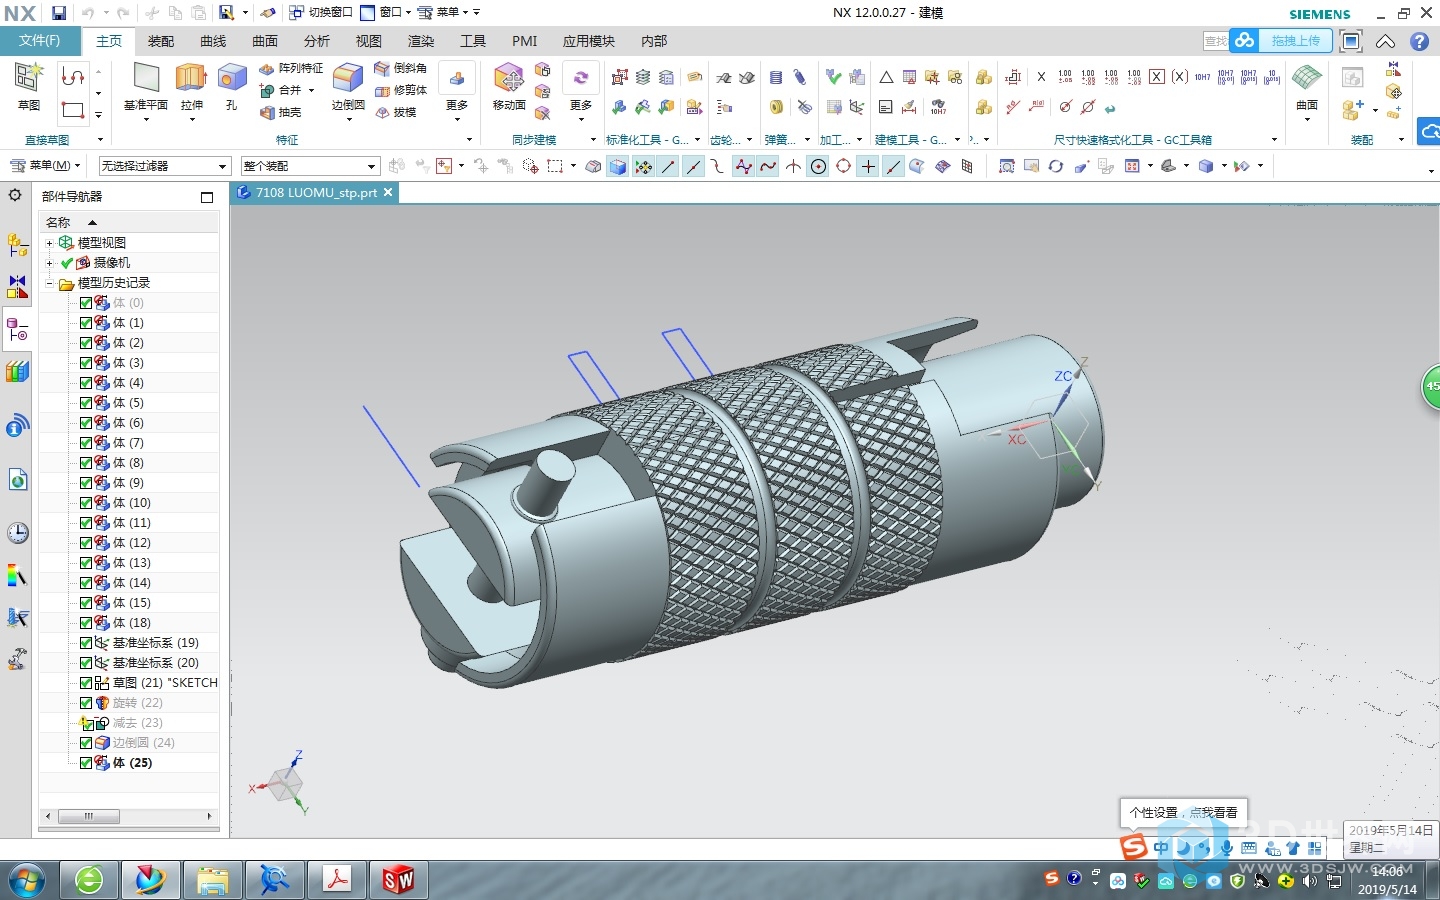Switch to the 视图 ribbon tab
1440x900 pixels.
click(369, 41)
